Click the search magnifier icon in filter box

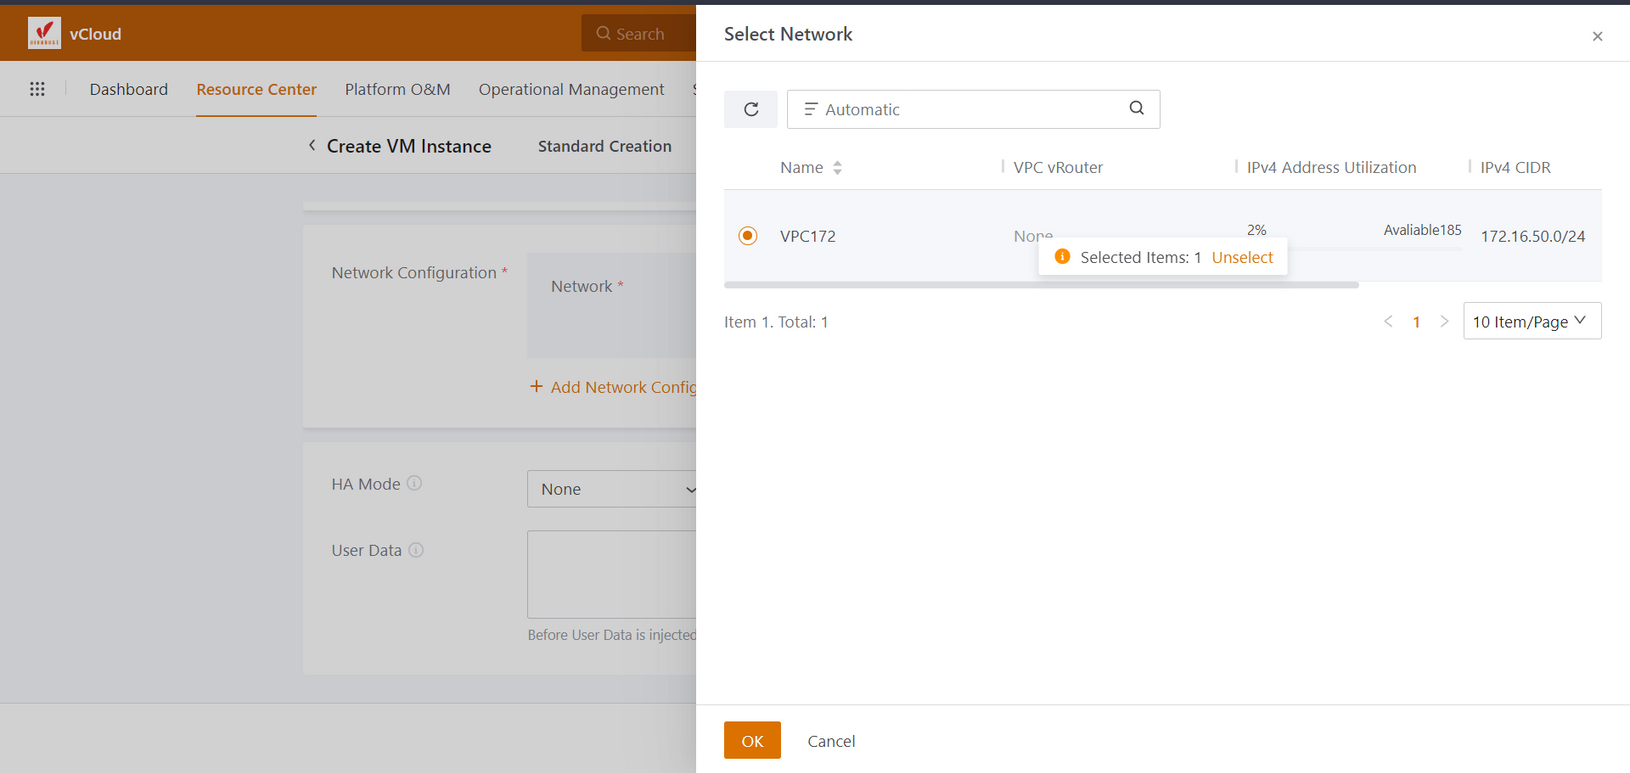(x=1136, y=109)
